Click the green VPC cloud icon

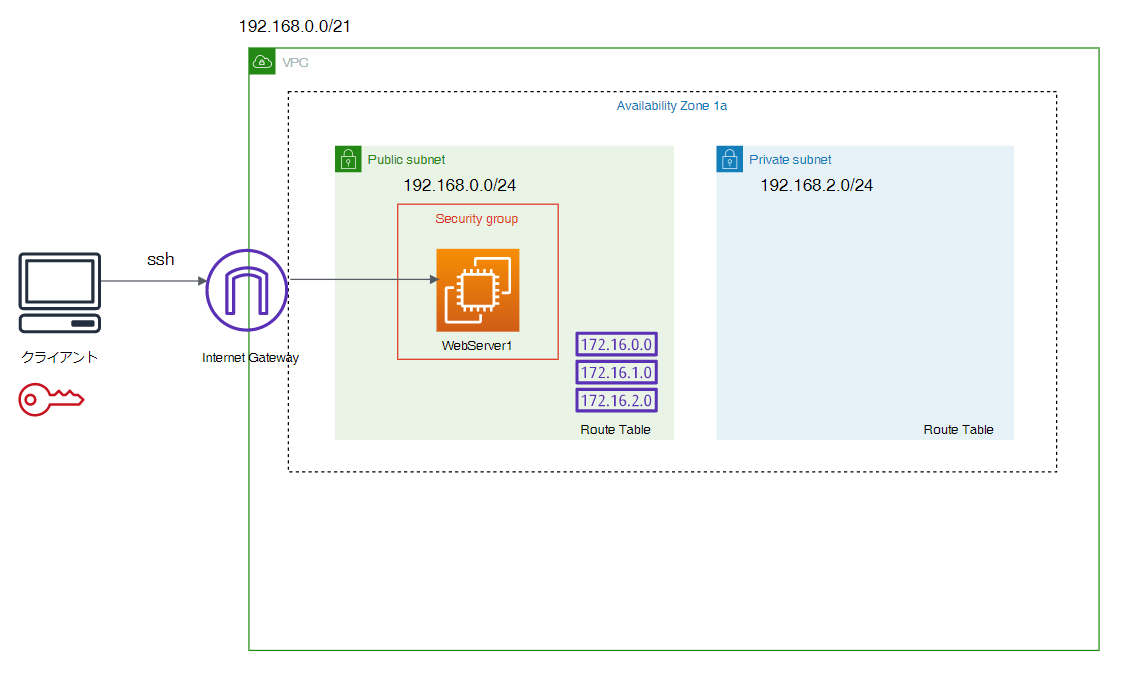pyautogui.click(x=262, y=62)
